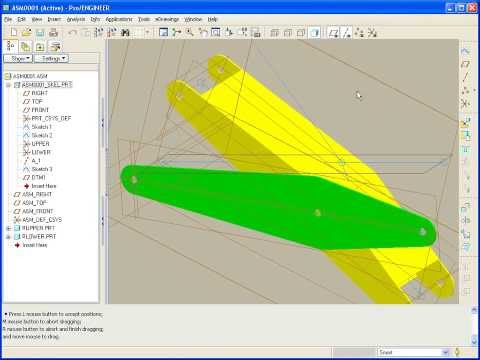Click the Spin Center icon

[x=176, y=32]
